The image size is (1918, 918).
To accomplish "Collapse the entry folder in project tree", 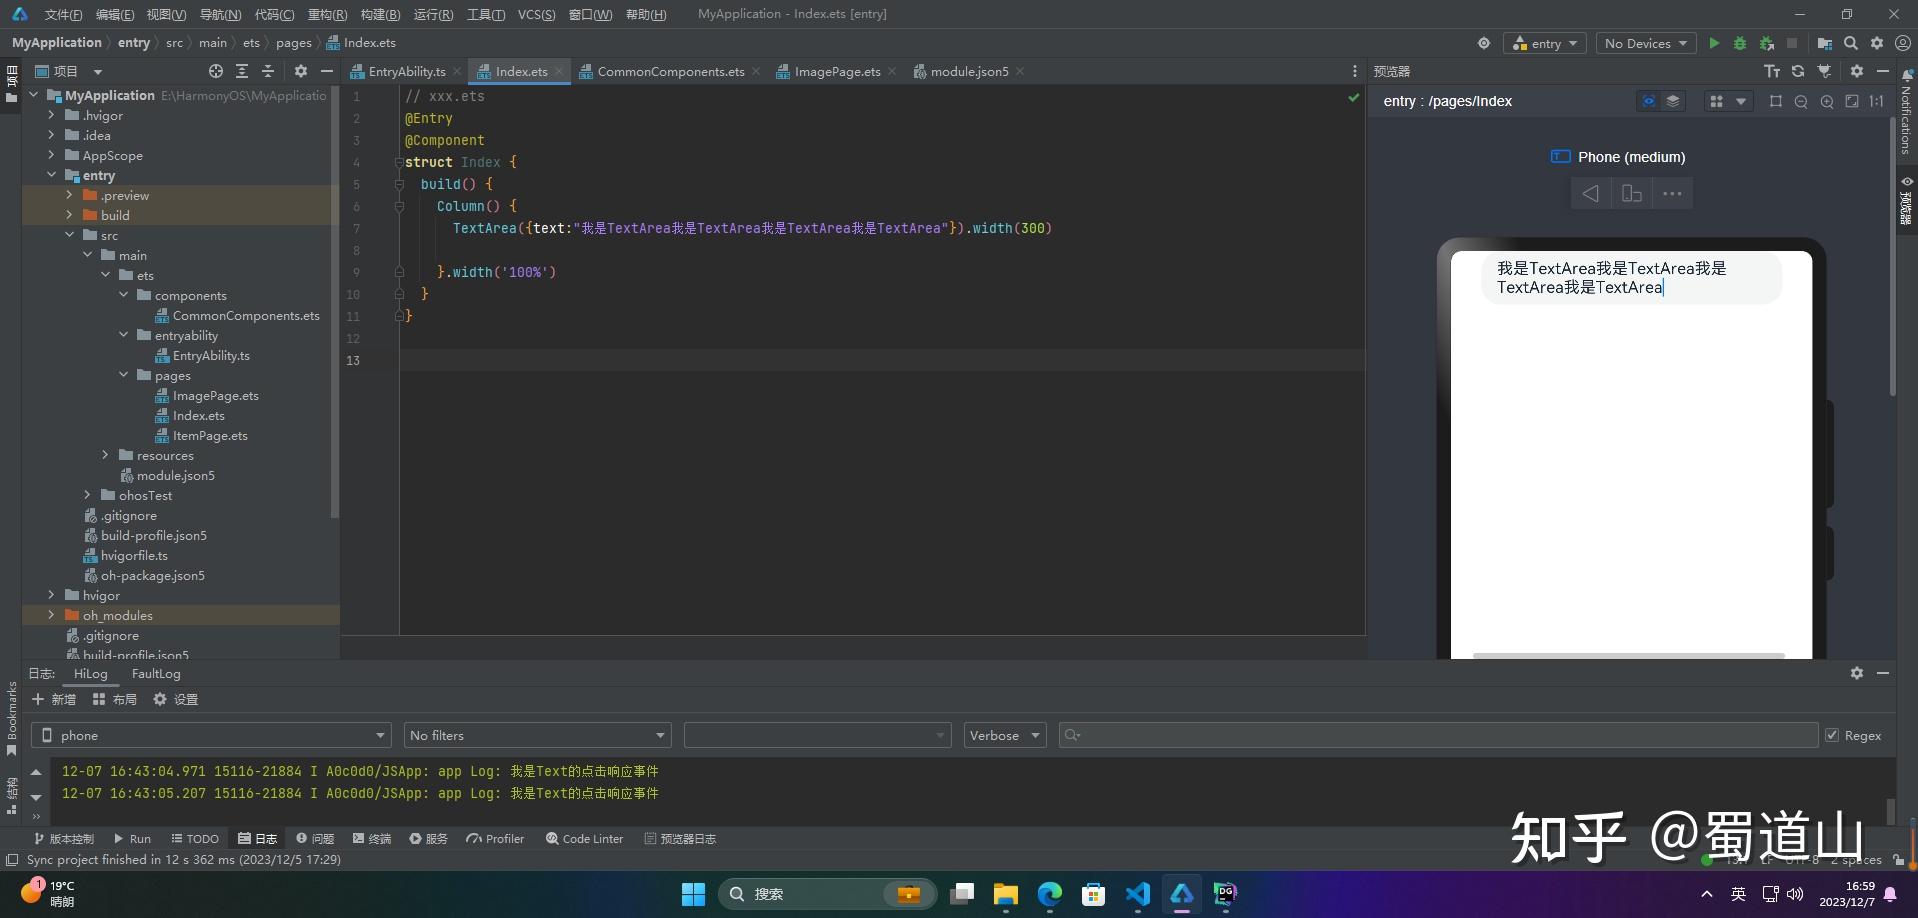I will point(51,175).
